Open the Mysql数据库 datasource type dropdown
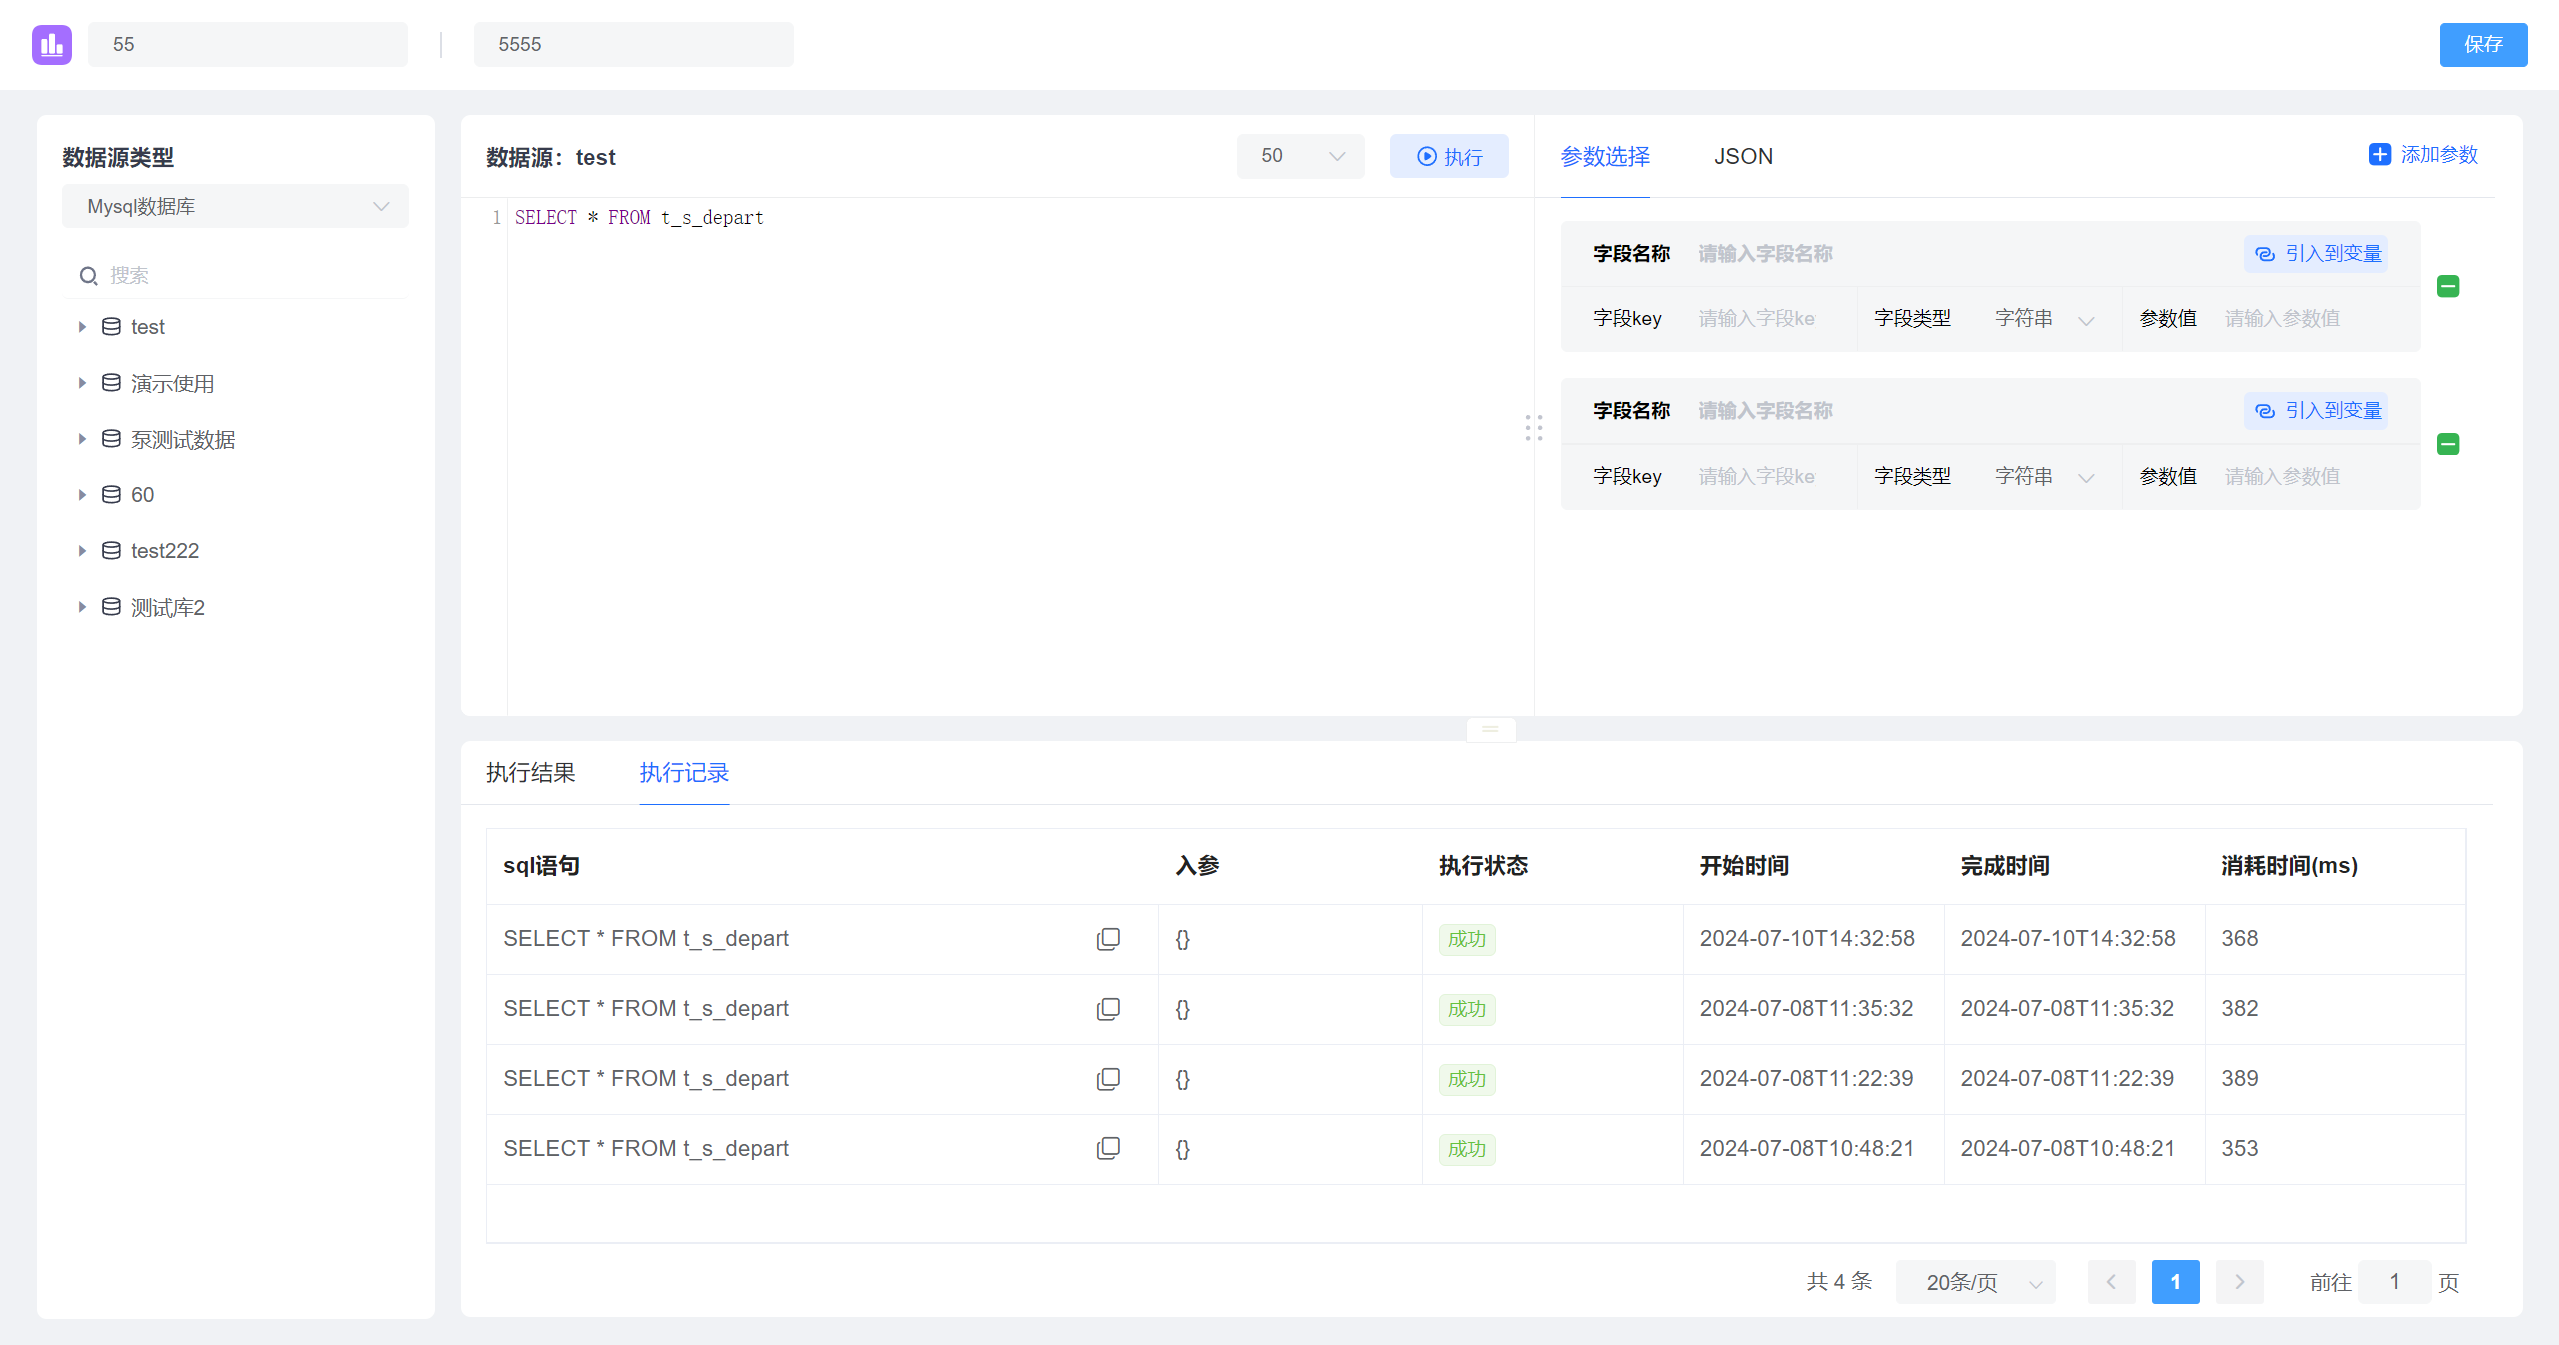Image resolution: width=2559 pixels, height=1345 pixels. pyautogui.click(x=235, y=207)
